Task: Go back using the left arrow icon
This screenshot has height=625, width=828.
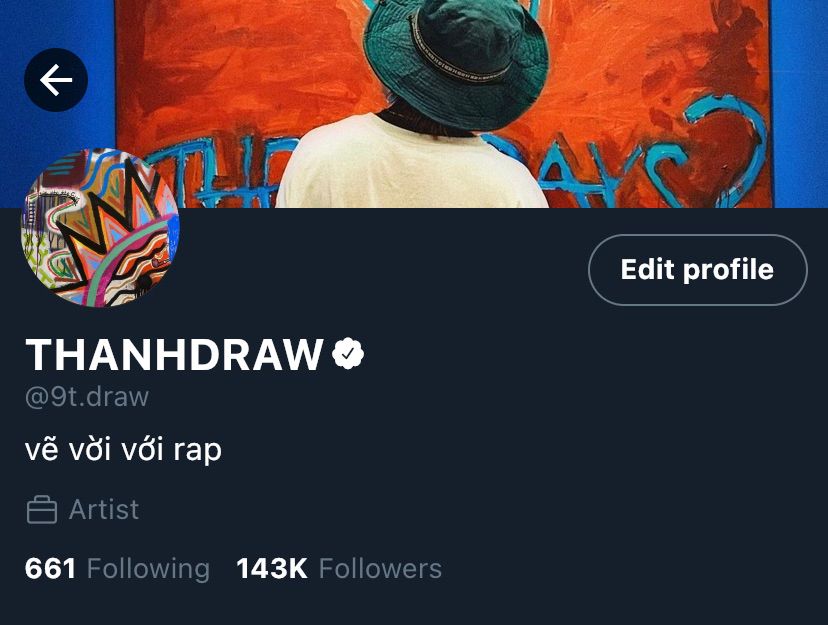Action: (x=56, y=80)
